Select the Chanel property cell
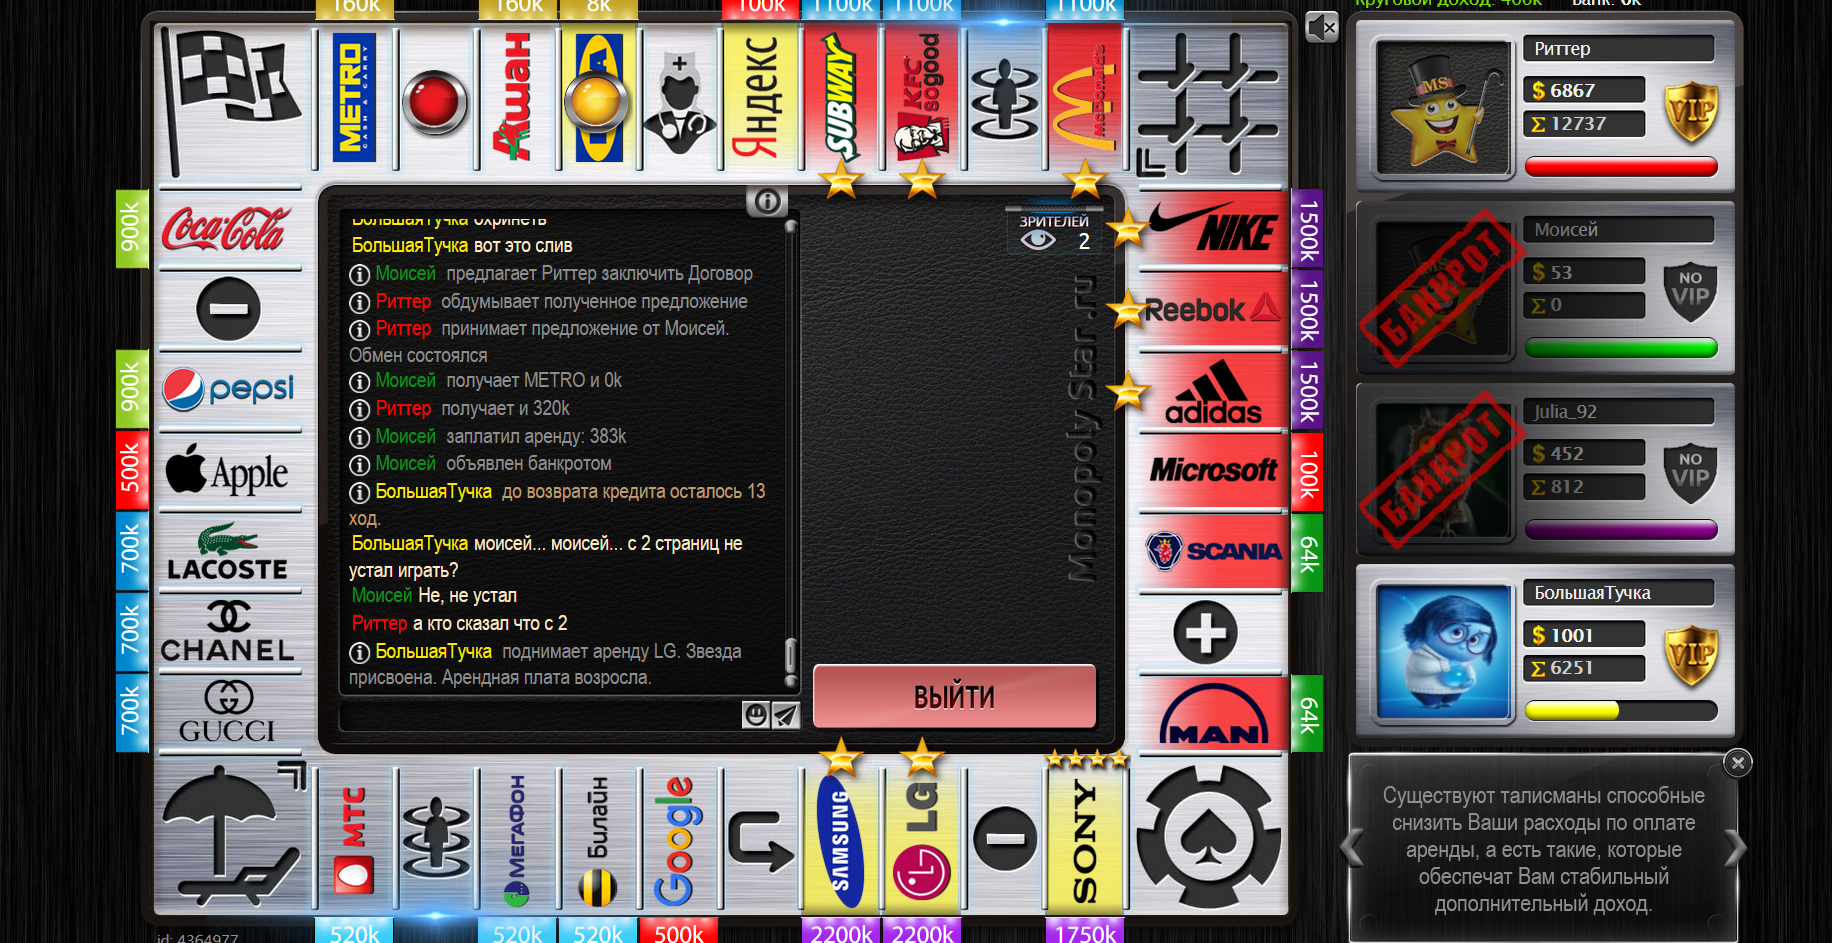 click(x=229, y=633)
